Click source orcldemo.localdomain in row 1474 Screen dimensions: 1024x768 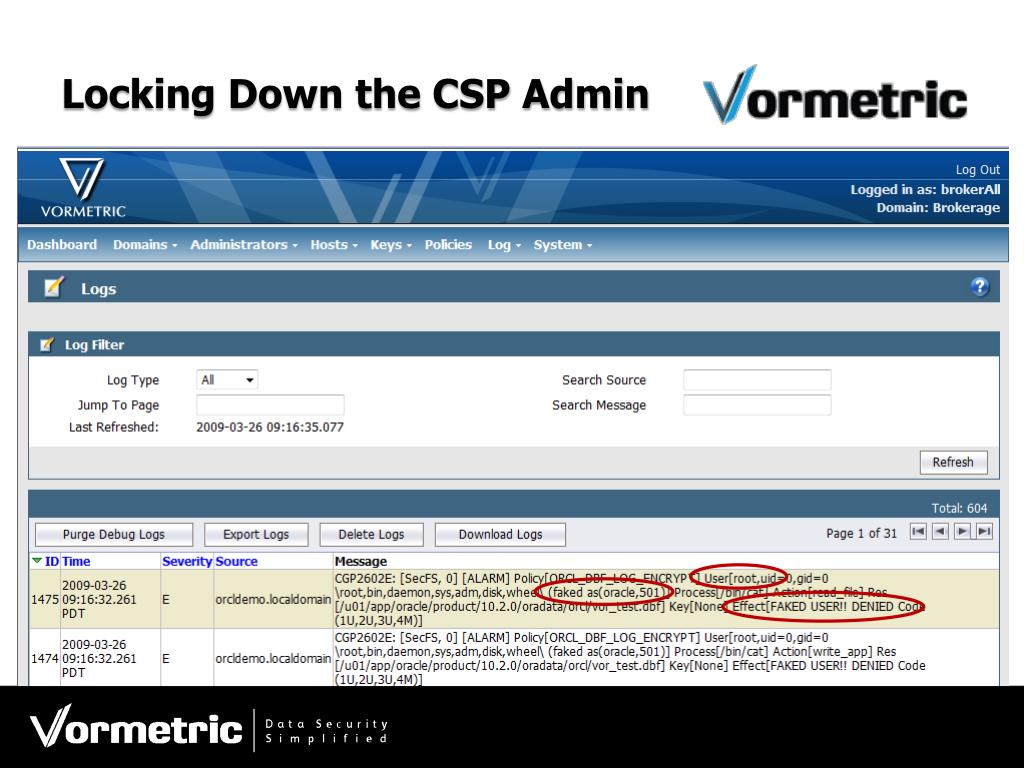(273, 658)
